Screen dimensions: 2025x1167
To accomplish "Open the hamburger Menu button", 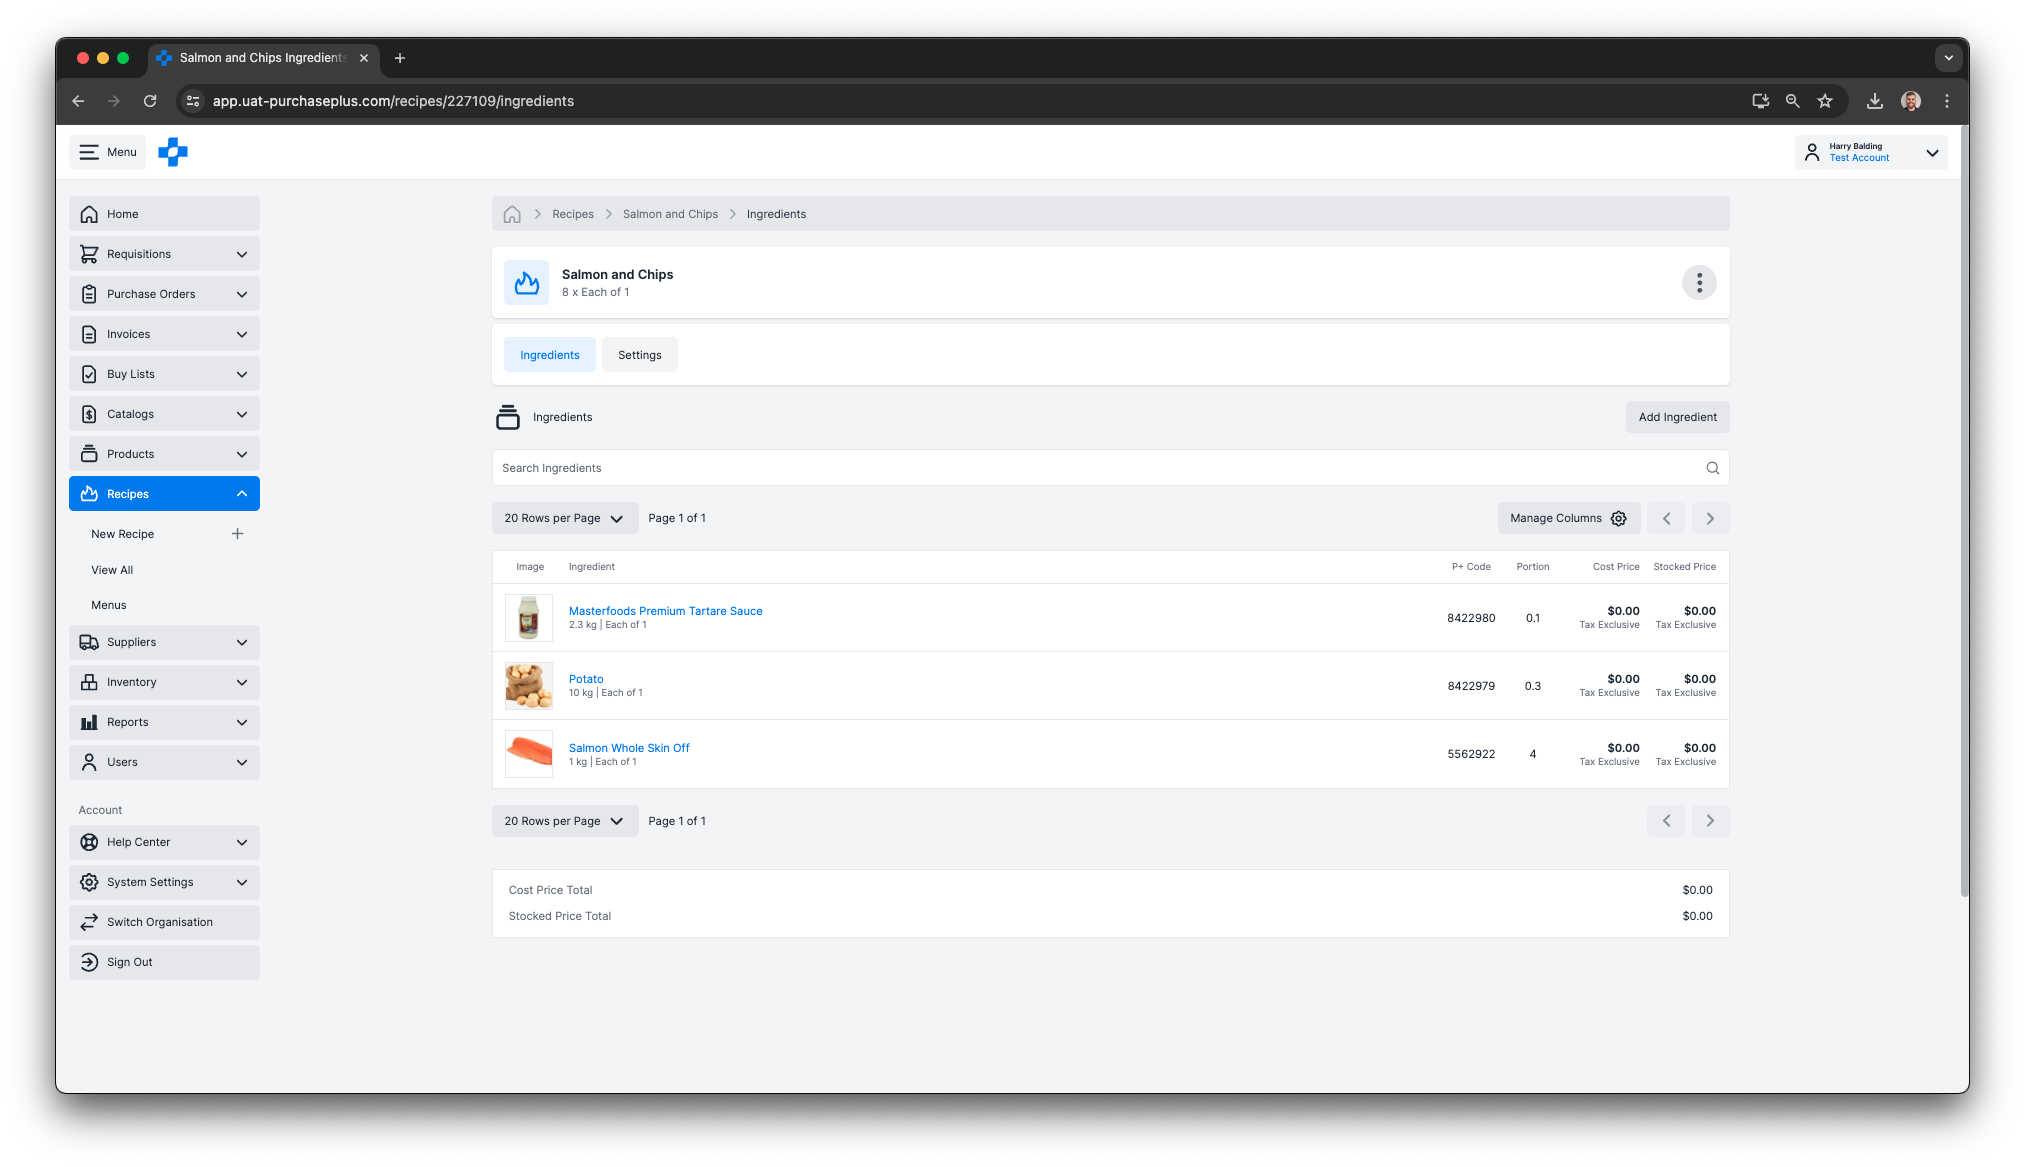I will pyautogui.click(x=108, y=152).
